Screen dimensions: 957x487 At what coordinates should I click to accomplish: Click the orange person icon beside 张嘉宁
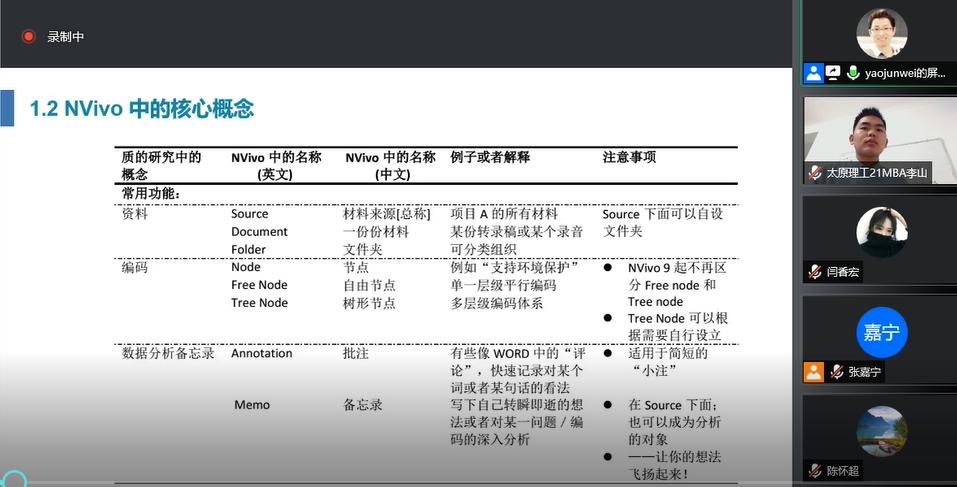coord(814,372)
